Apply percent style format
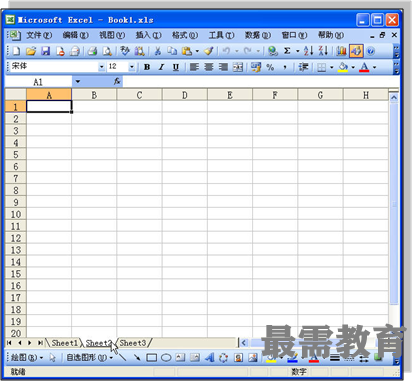The width and height of the screenshot is (413, 381). tap(270, 67)
